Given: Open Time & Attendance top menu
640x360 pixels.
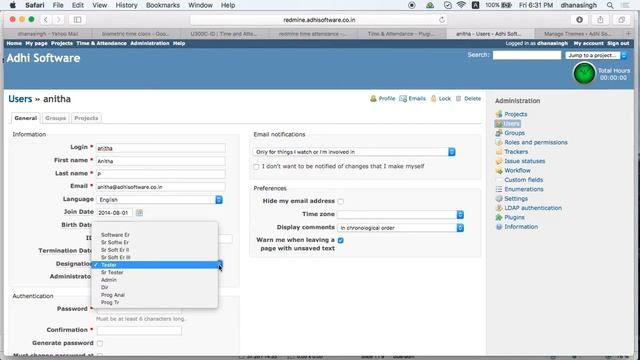Looking at the screenshot, I should 101,43.
